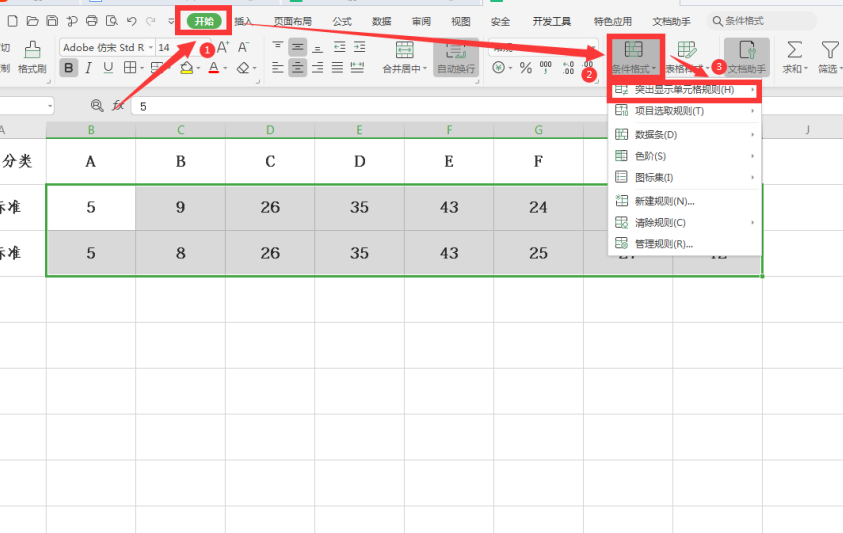Open the quick access toolbar customize arrow

[x=171, y=22]
